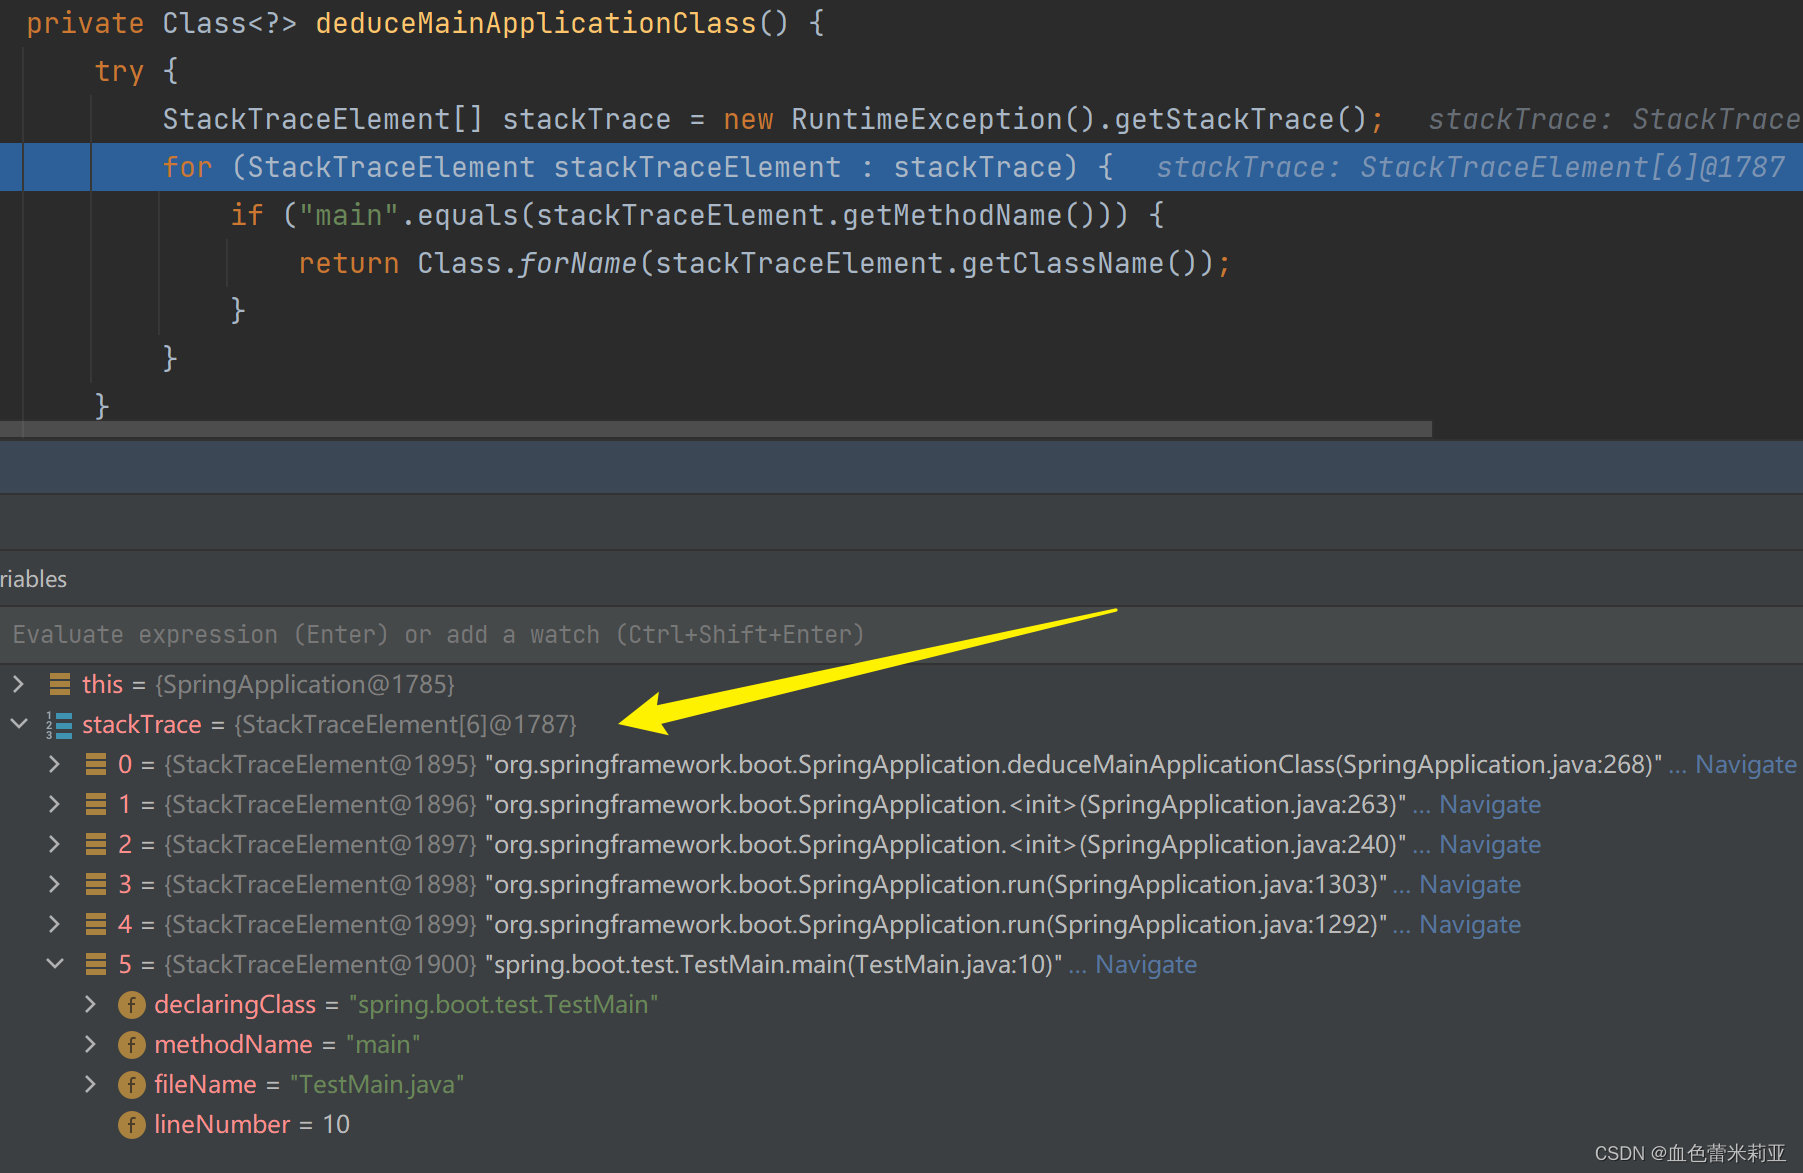The width and height of the screenshot is (1803, 1173).
Task: Expand the fileName field
Action: pos(91,1084)
